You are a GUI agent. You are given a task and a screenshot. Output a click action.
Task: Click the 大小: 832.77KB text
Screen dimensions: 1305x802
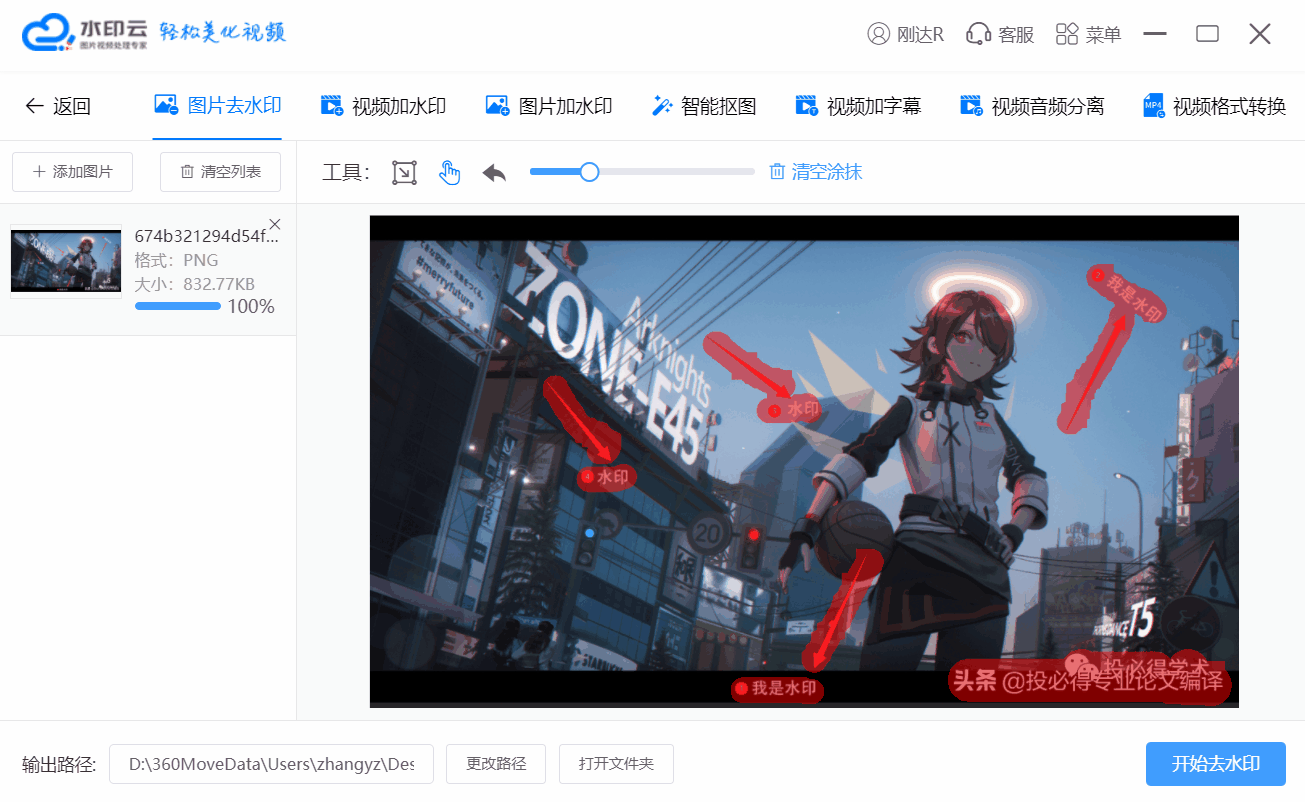pyautogui.click(x=195, y=283)
